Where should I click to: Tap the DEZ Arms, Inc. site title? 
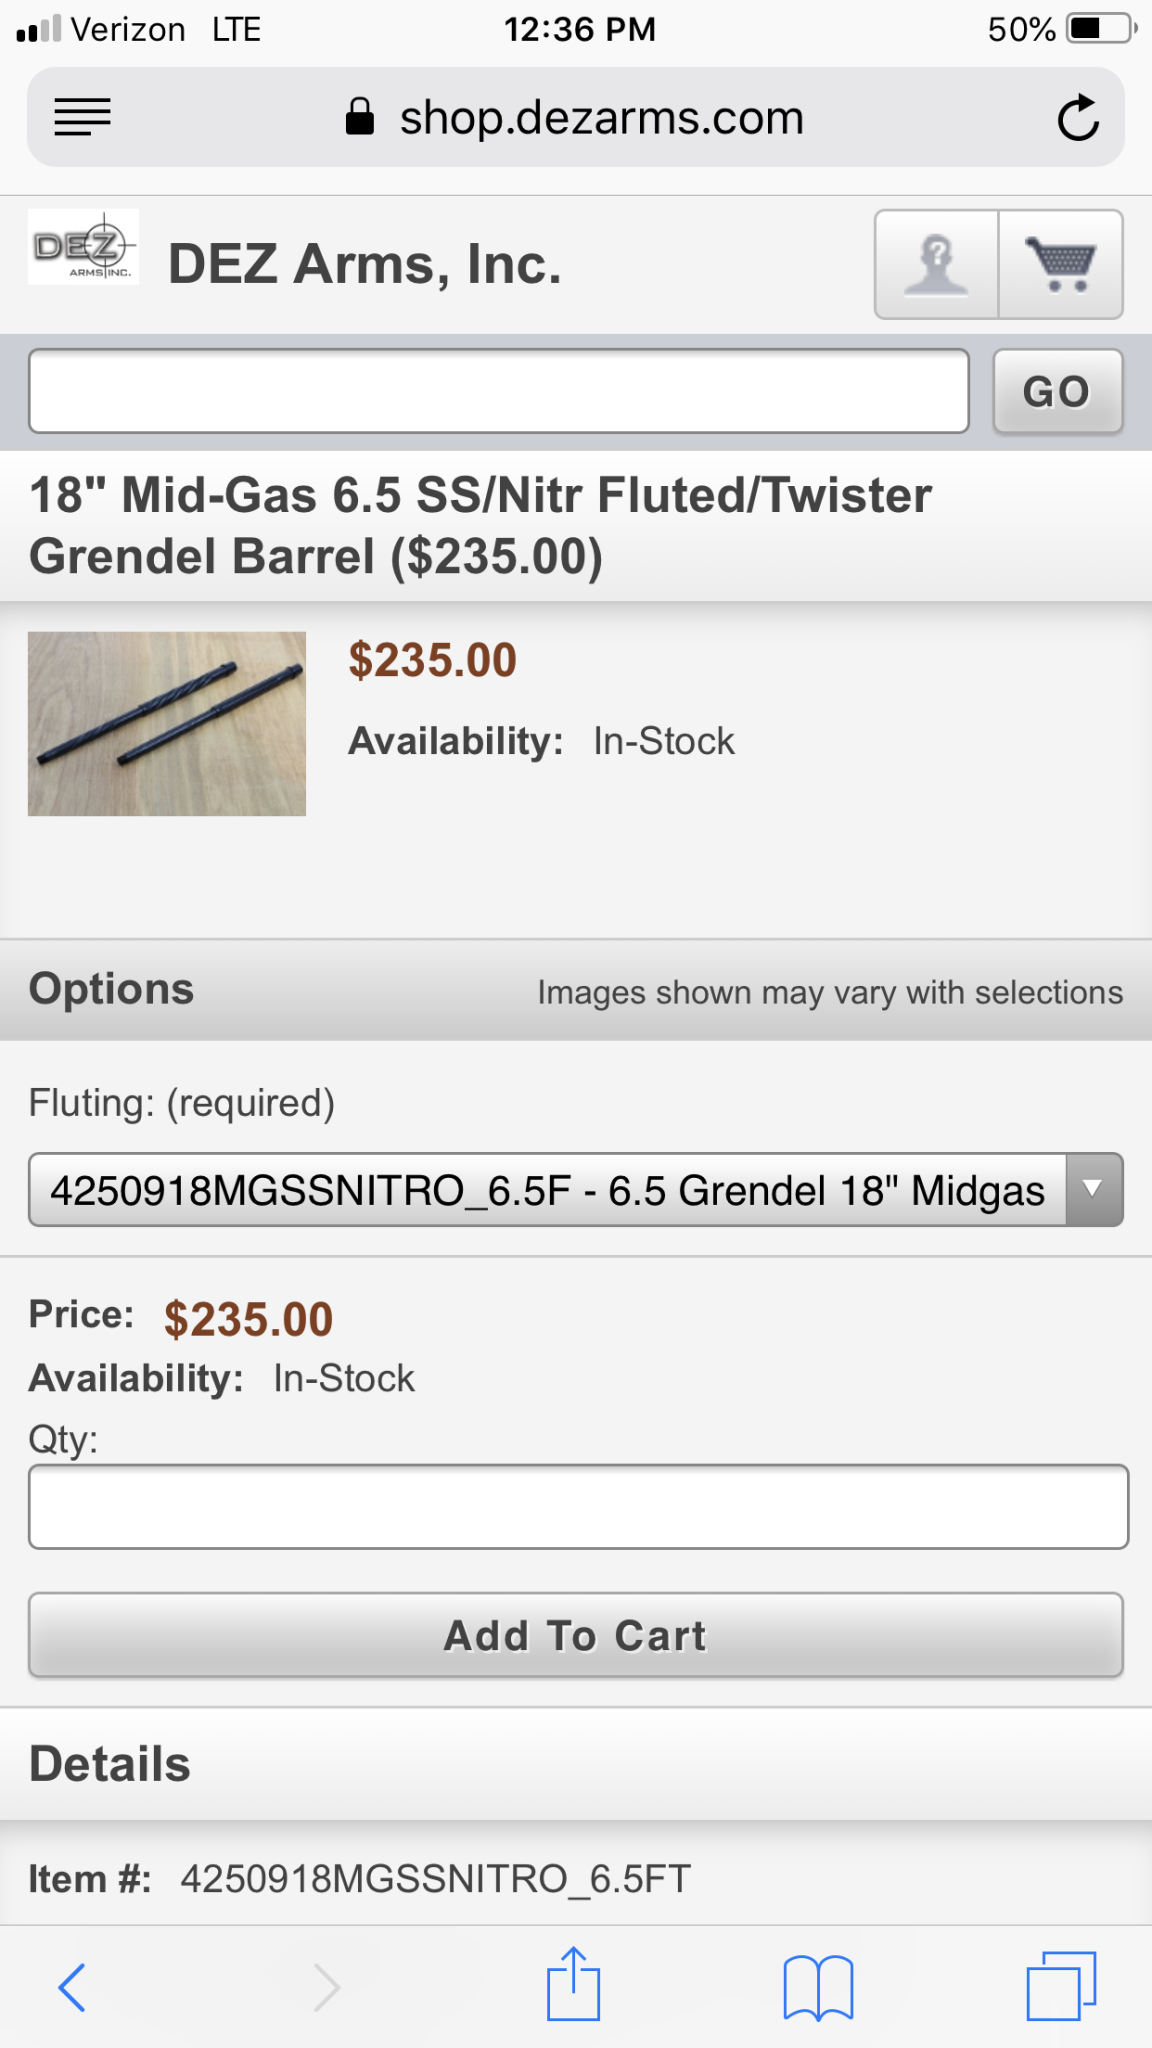click(x=365, y=265)
